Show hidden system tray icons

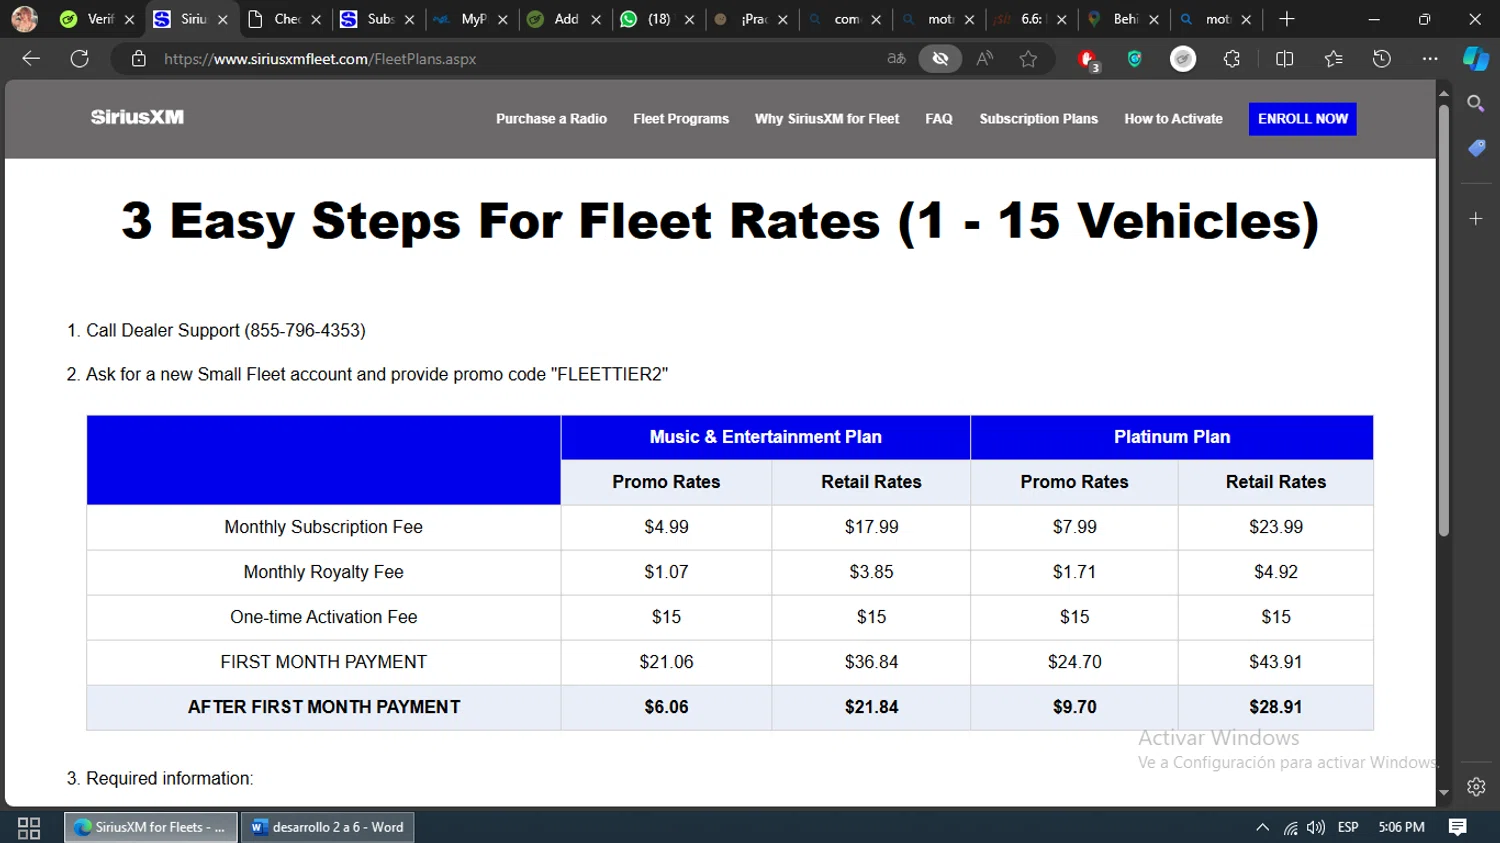tap(1262, 827)
